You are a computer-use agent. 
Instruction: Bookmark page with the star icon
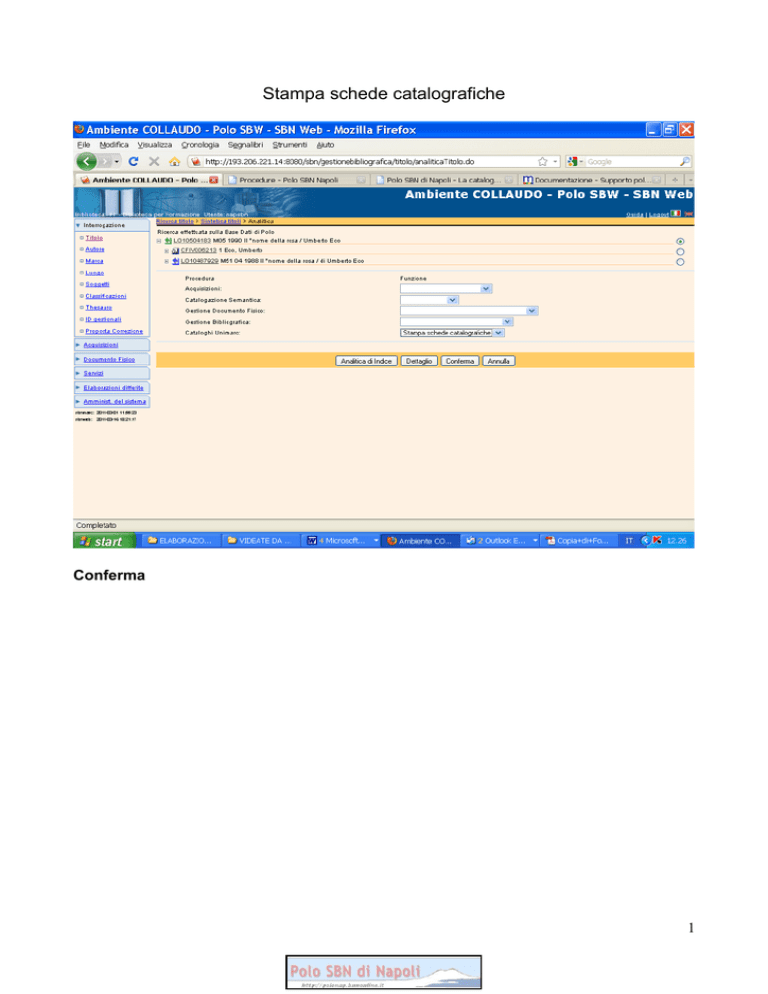pos(542,162)
